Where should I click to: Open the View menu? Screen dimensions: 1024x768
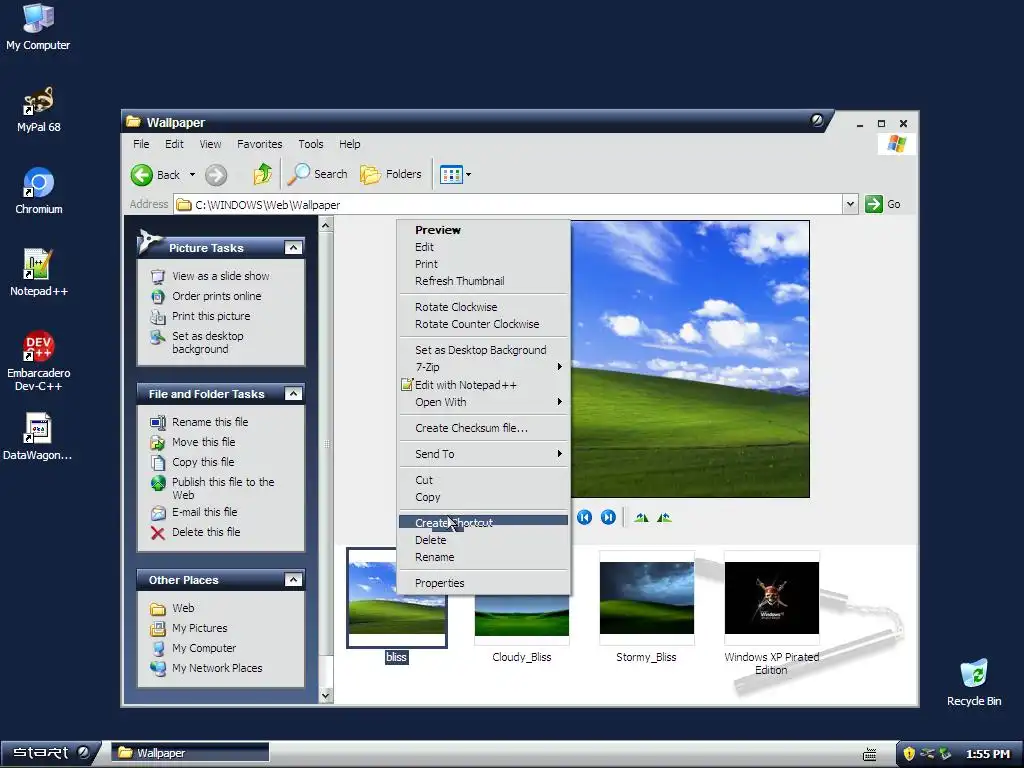[x=210, y=144]
